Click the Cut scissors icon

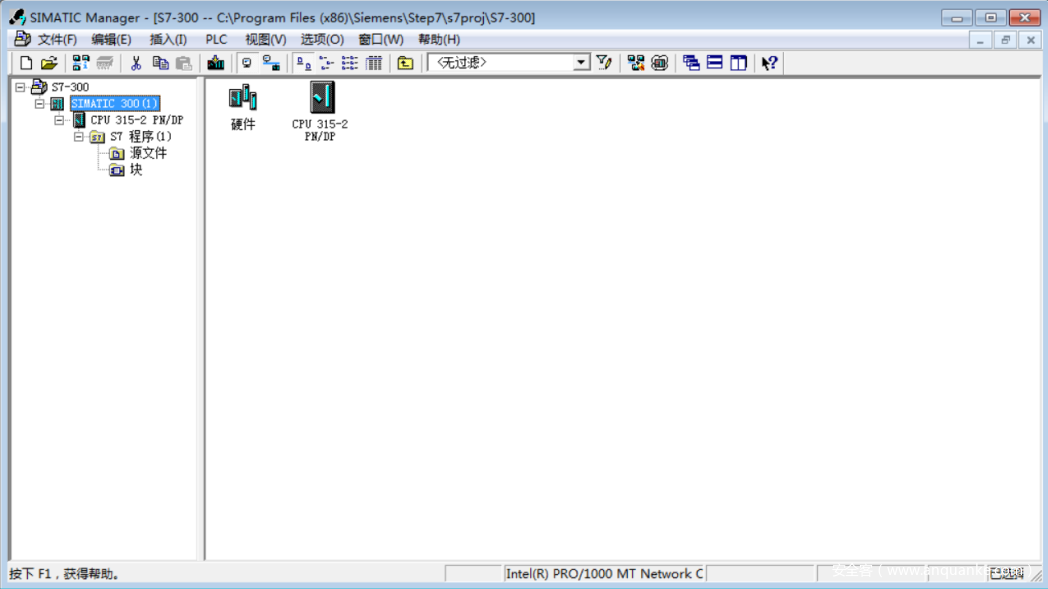[136, 63]
